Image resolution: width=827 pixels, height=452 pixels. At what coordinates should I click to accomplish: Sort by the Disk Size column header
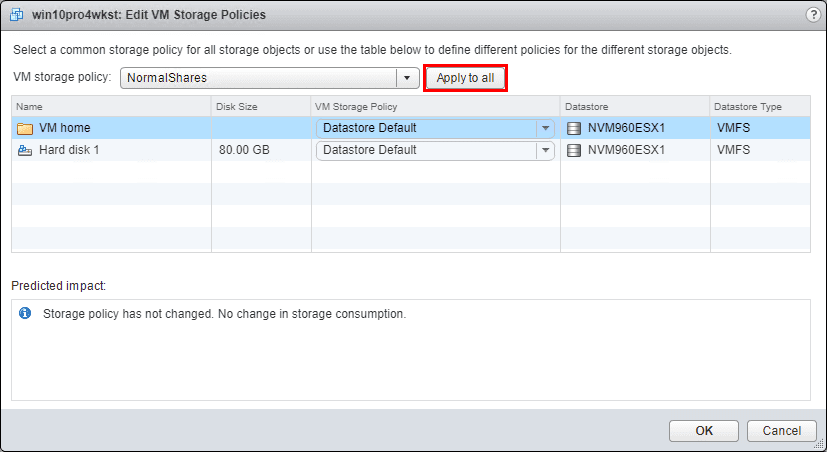pyautogui.click(x=260, y=106)
